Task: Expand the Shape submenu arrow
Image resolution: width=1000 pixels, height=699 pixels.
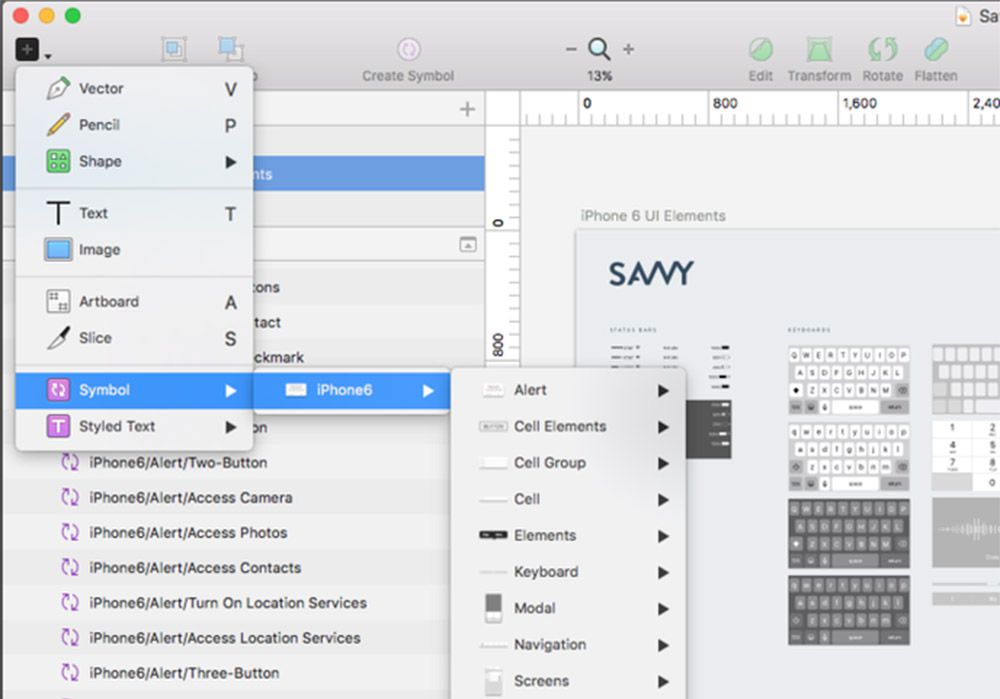Action: coord(230,162)
